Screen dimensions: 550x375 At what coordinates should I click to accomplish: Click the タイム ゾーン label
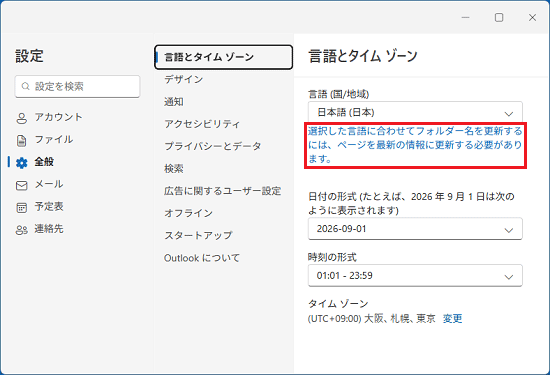pyautogui.click(x=338, y=303)
